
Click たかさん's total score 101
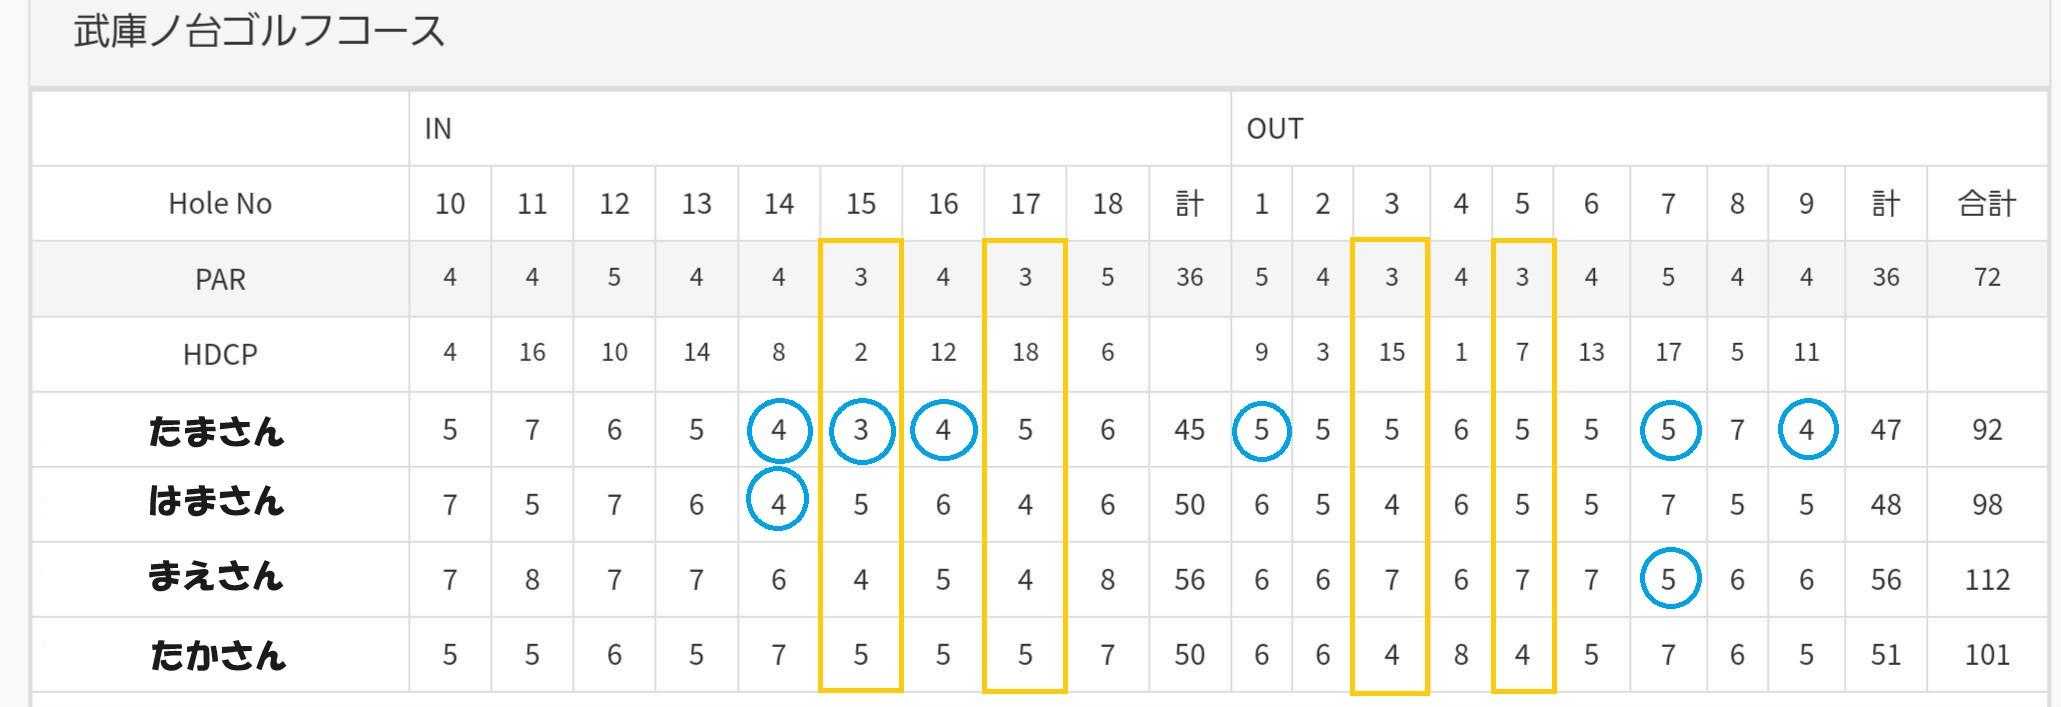coord(1986,655)
